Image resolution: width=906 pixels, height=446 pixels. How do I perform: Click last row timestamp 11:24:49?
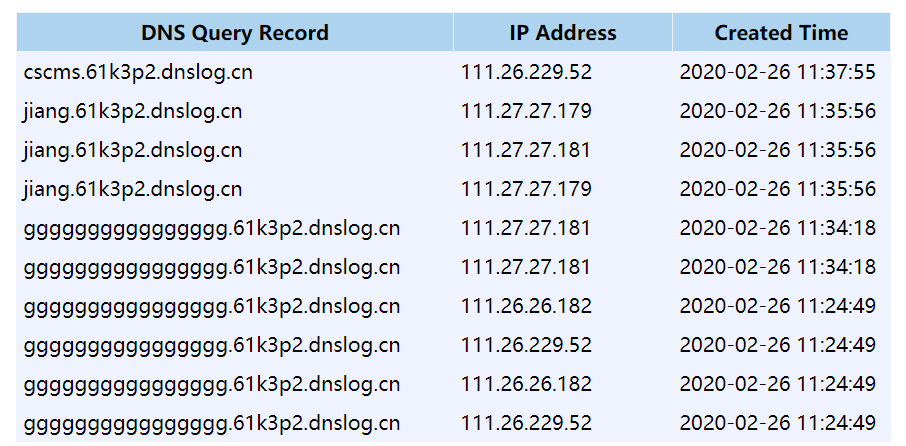[x=778, y=423]
